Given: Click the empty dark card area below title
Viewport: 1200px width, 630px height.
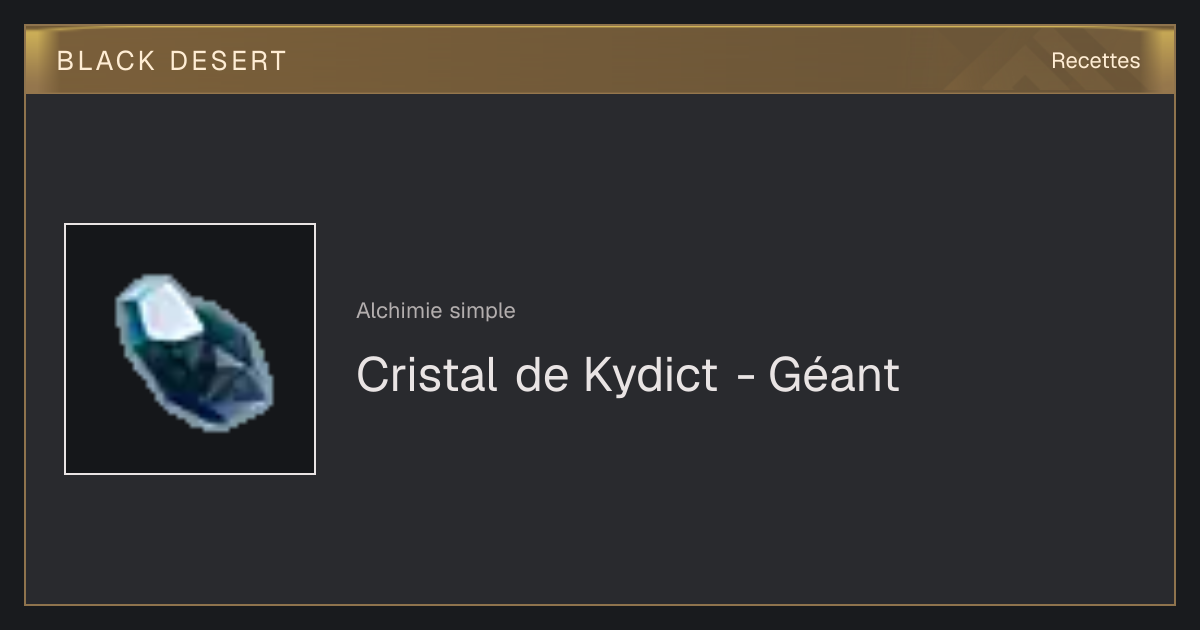Looking at the screenshot, I should 700,500.
